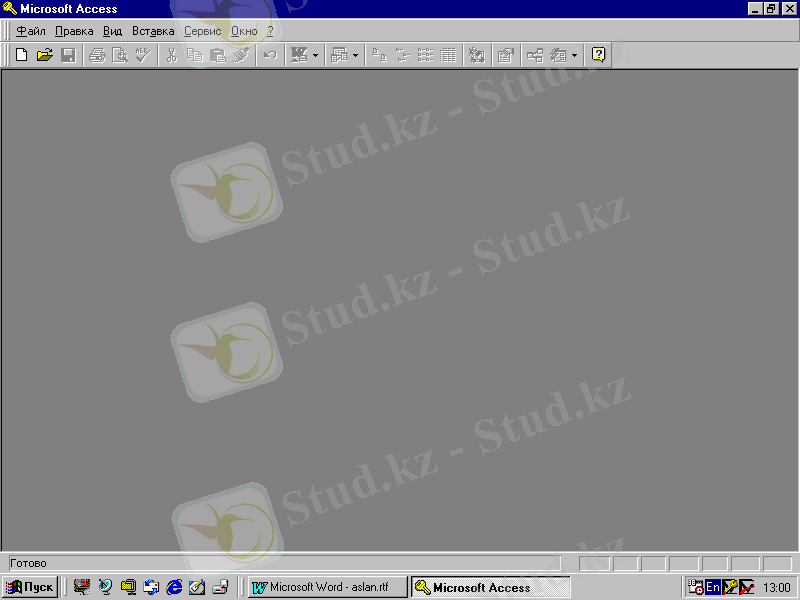Viewport: 800px width, 600px height.
Task: Click the Paste clipboard icon
Action: pos(218,55)
